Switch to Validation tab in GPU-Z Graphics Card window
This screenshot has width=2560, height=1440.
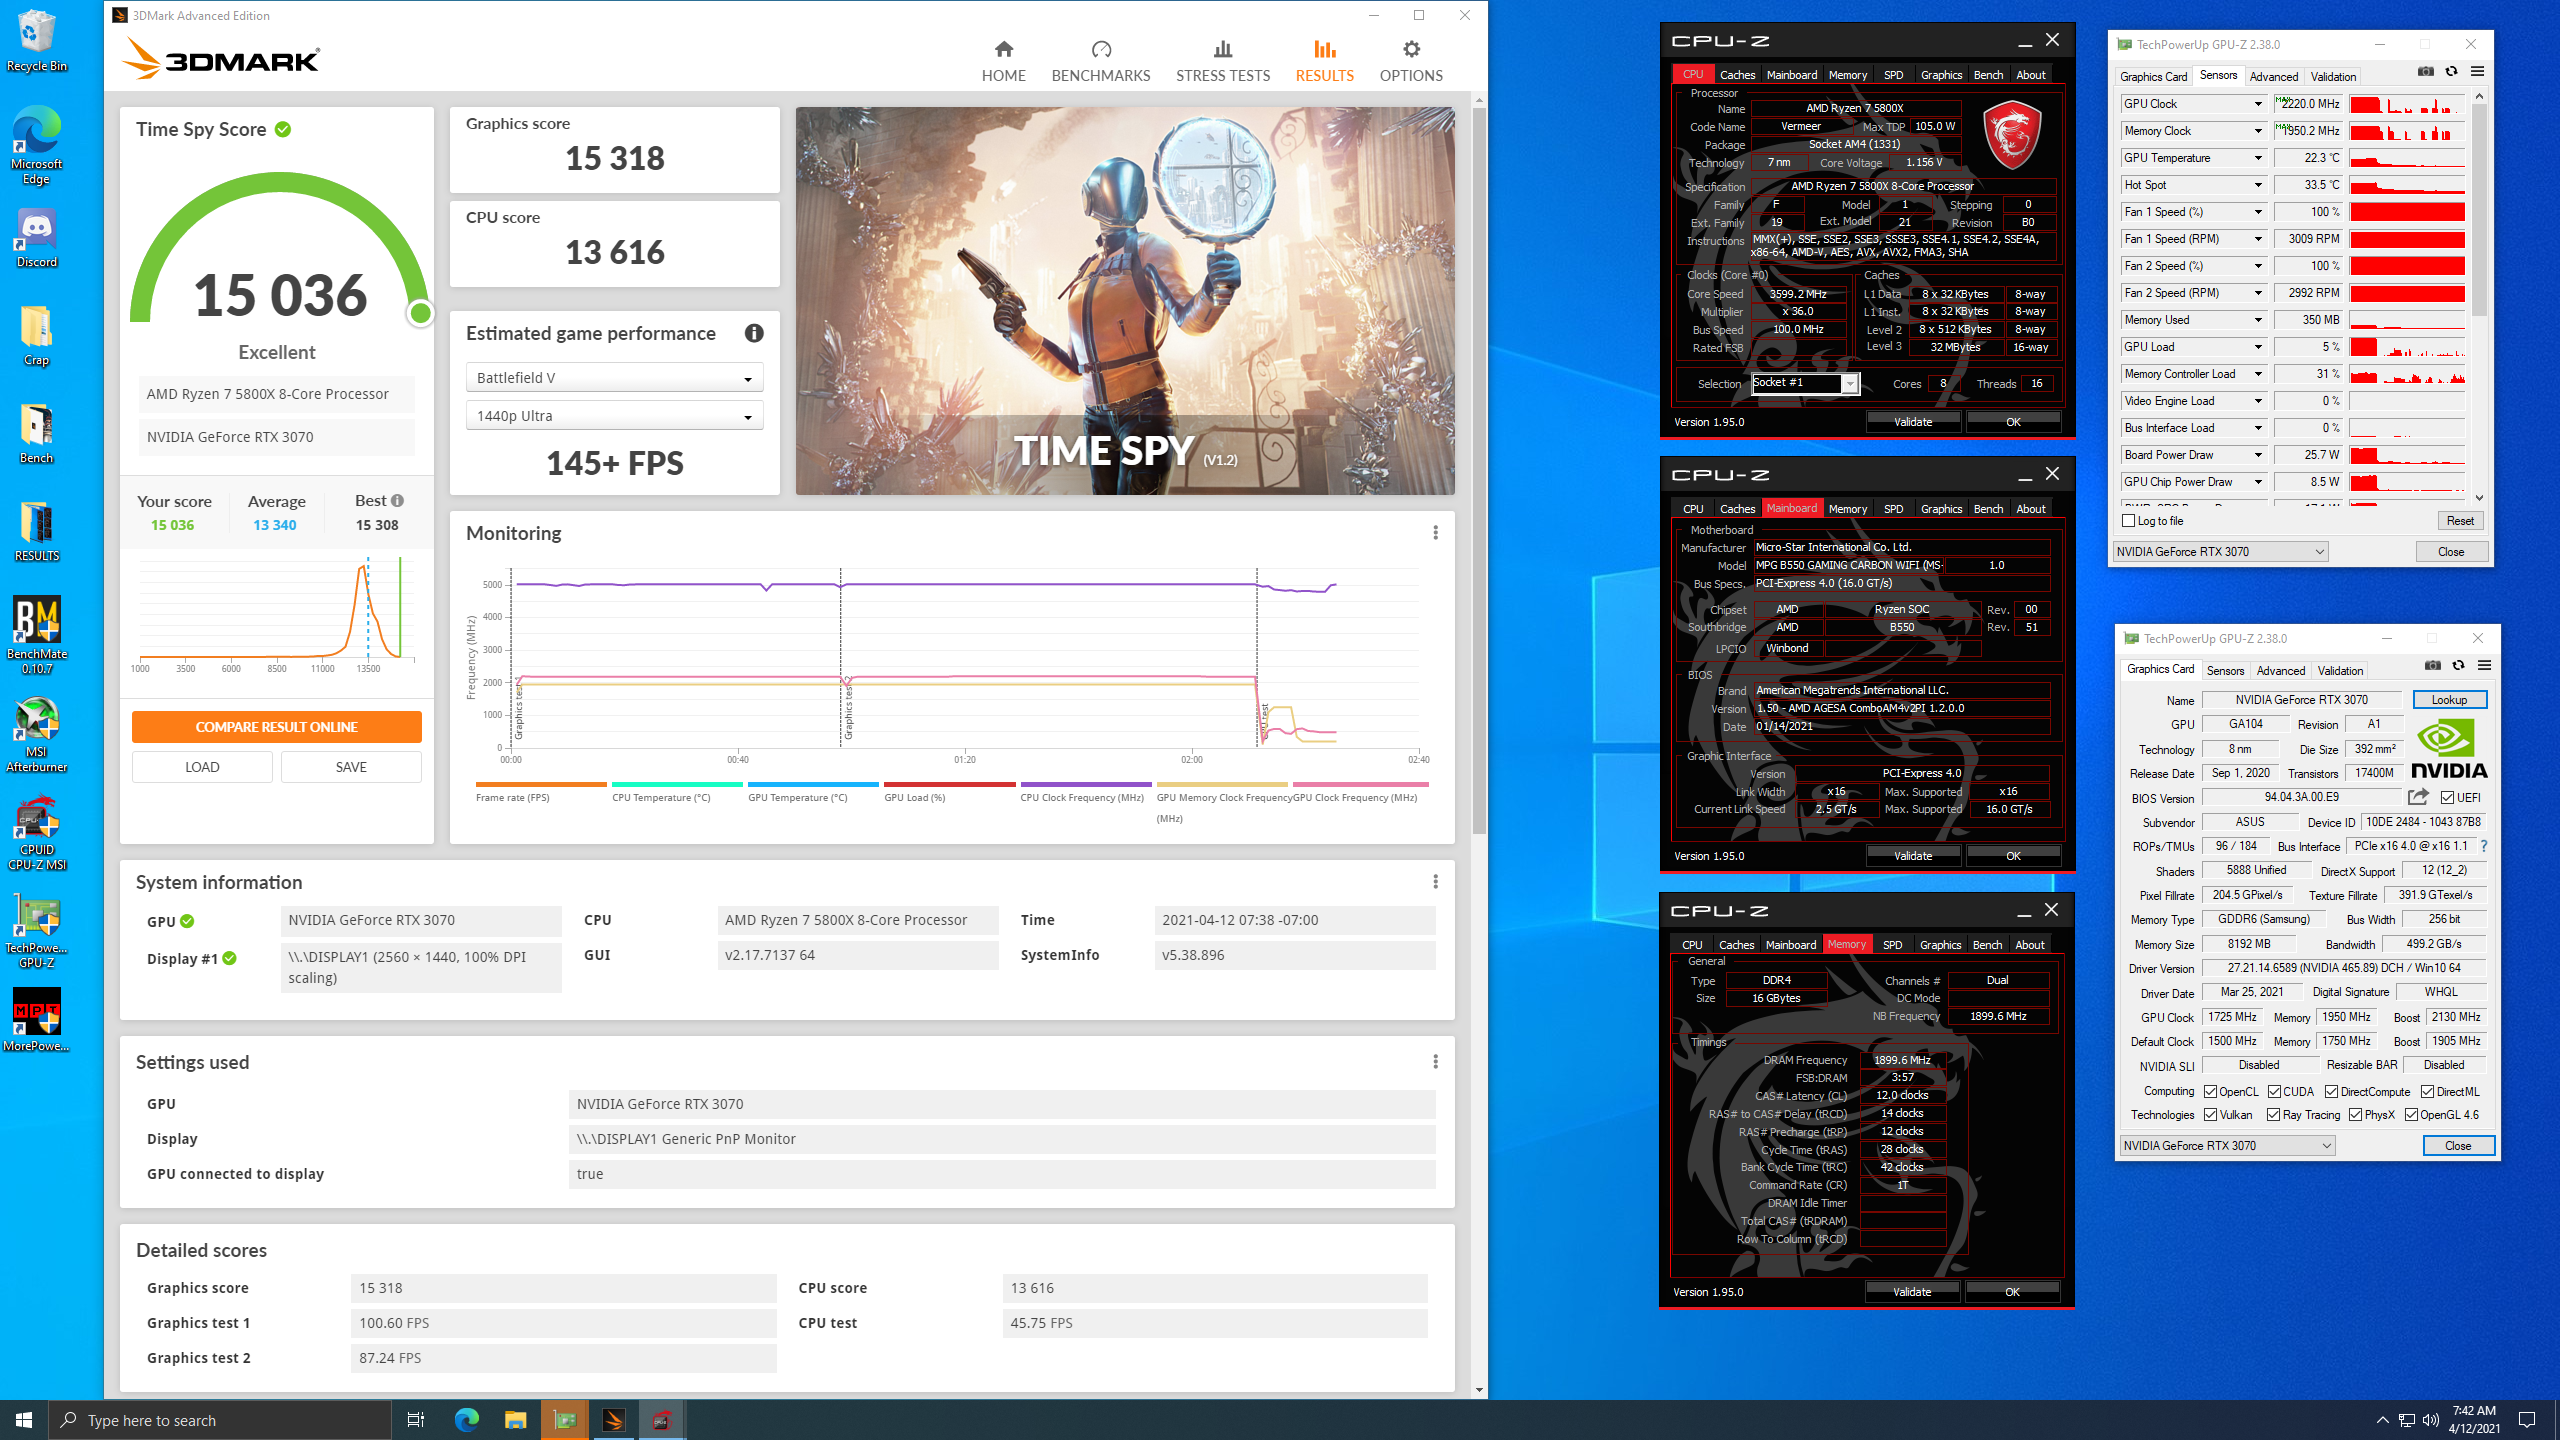2340,671
